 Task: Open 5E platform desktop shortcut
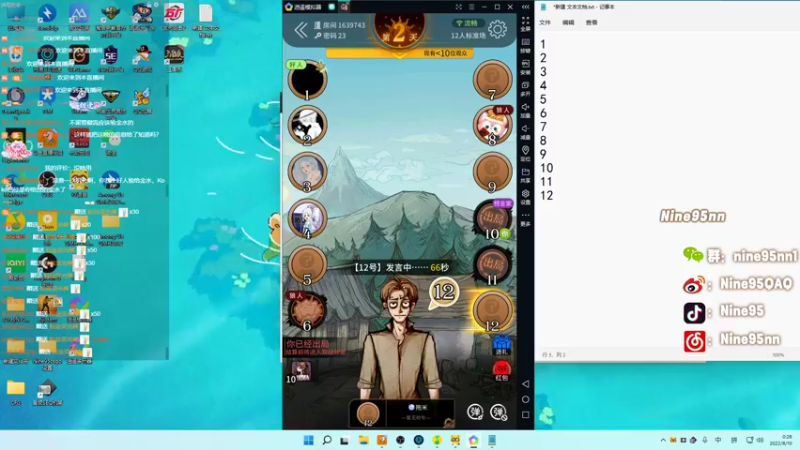111,57
